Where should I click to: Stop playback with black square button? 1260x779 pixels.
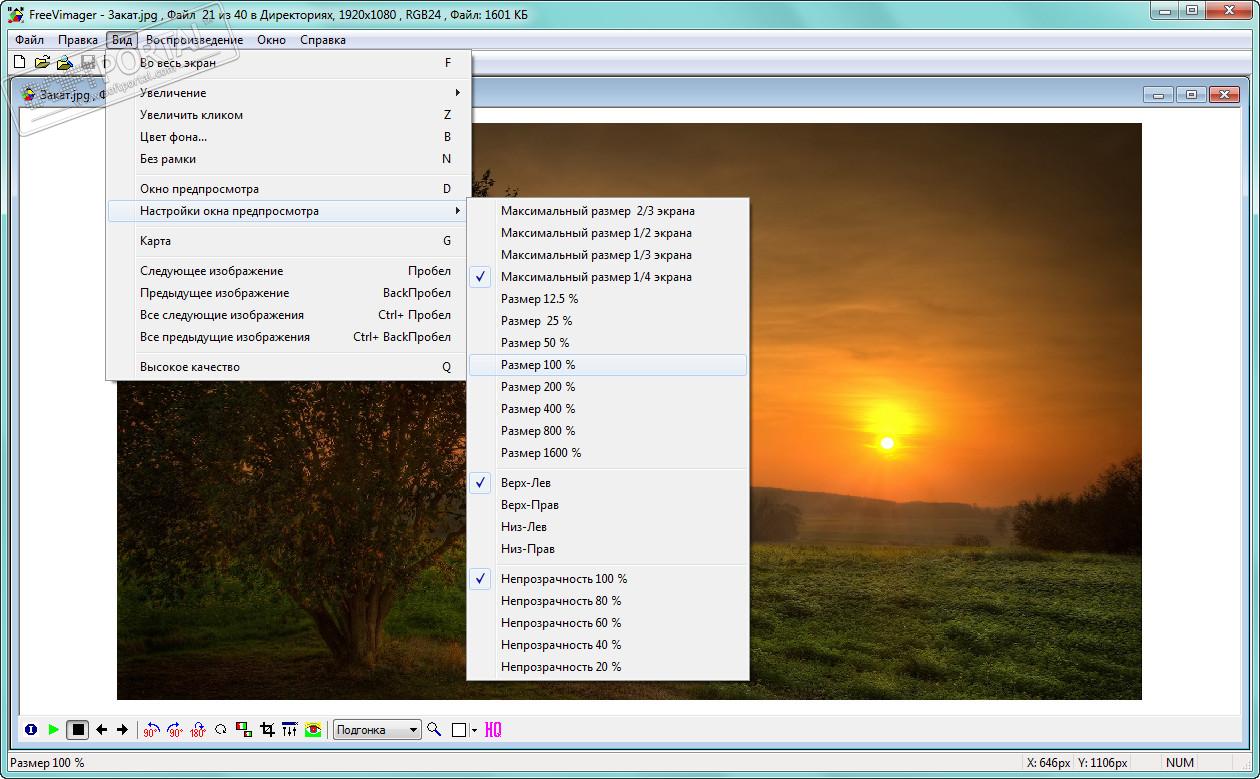coord(77,730)
